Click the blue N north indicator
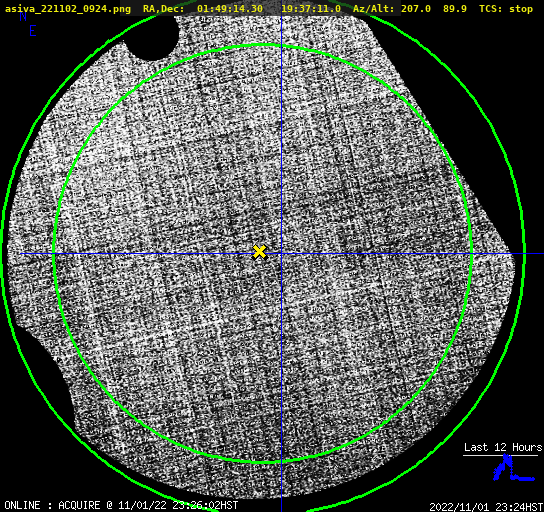Screen dimensions: 544x512 [x=23, y=17]
